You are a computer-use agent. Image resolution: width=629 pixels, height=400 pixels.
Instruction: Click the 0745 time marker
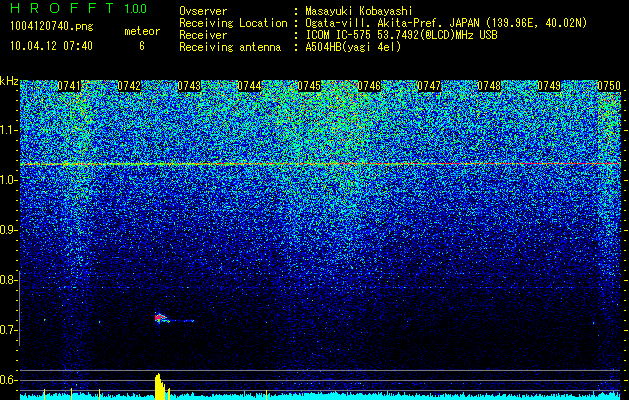click(309, 86)
